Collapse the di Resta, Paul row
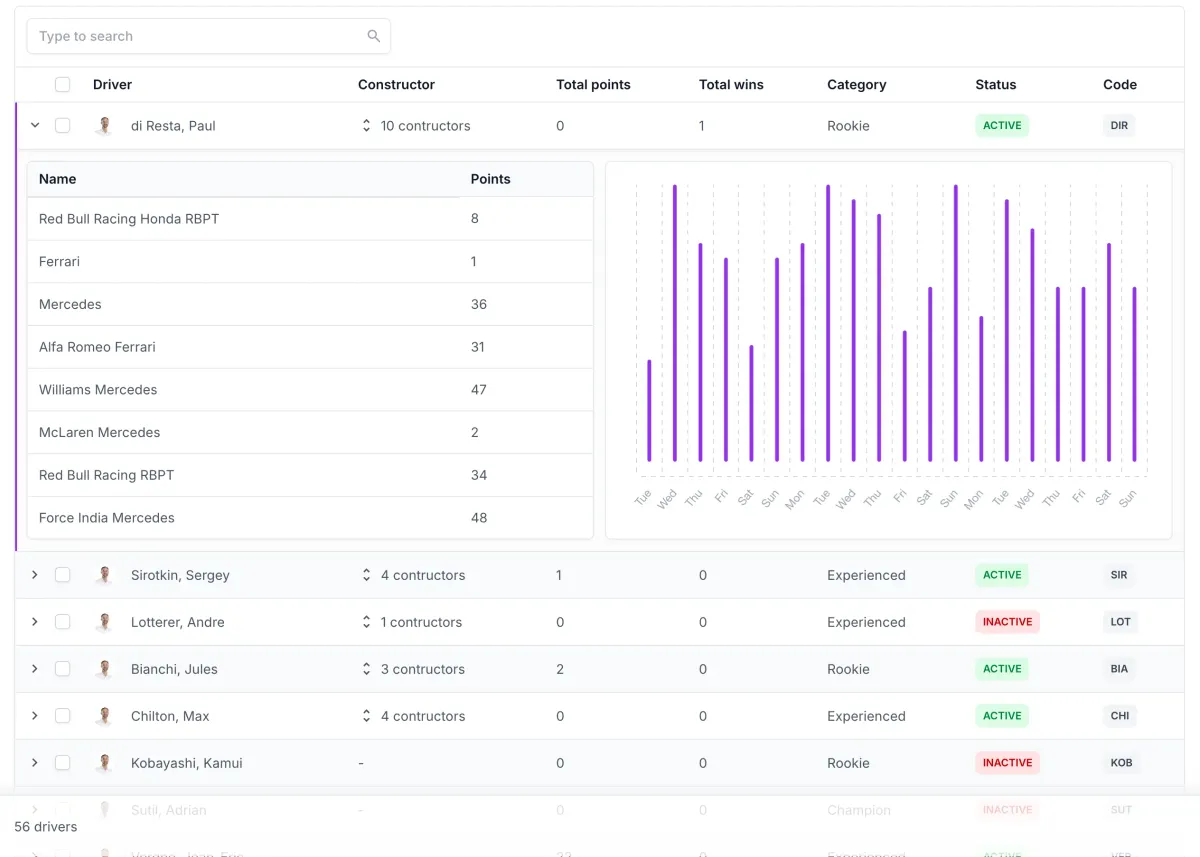 click(x=35, y=126)
